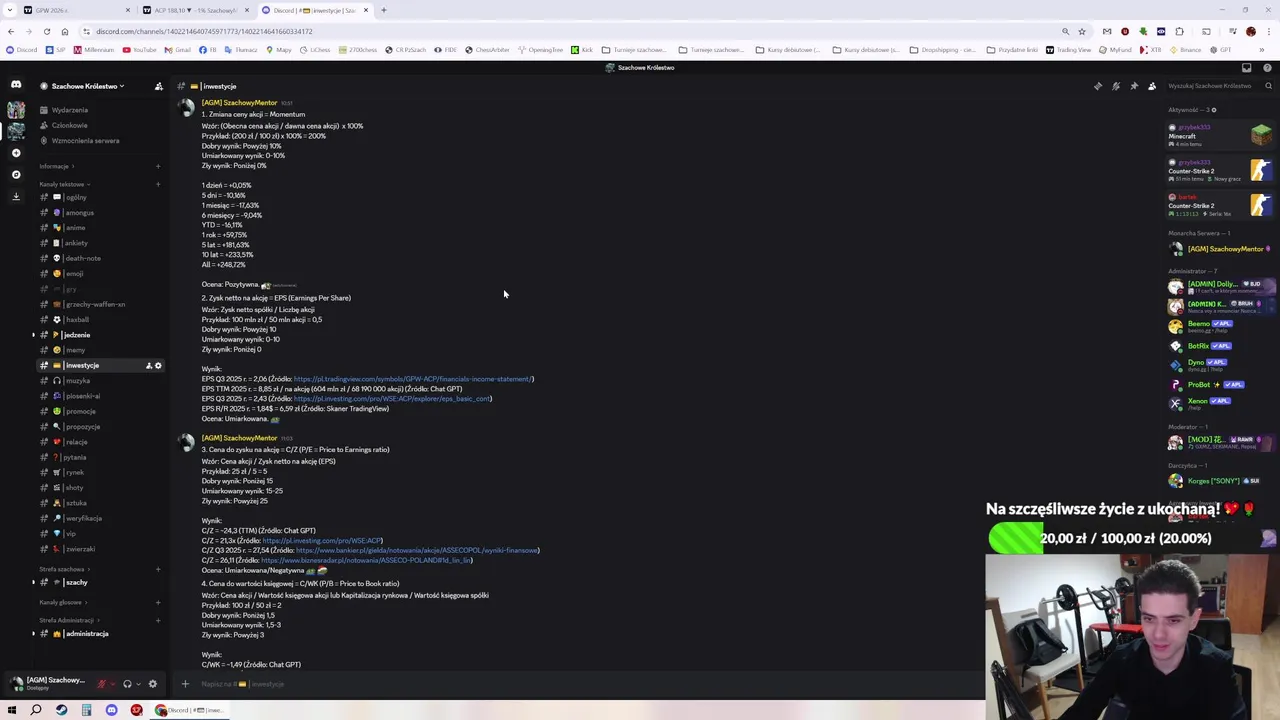1280x720 pixels.
Task: Add a channel to Kanały głosowe
Action: (158, 602)
